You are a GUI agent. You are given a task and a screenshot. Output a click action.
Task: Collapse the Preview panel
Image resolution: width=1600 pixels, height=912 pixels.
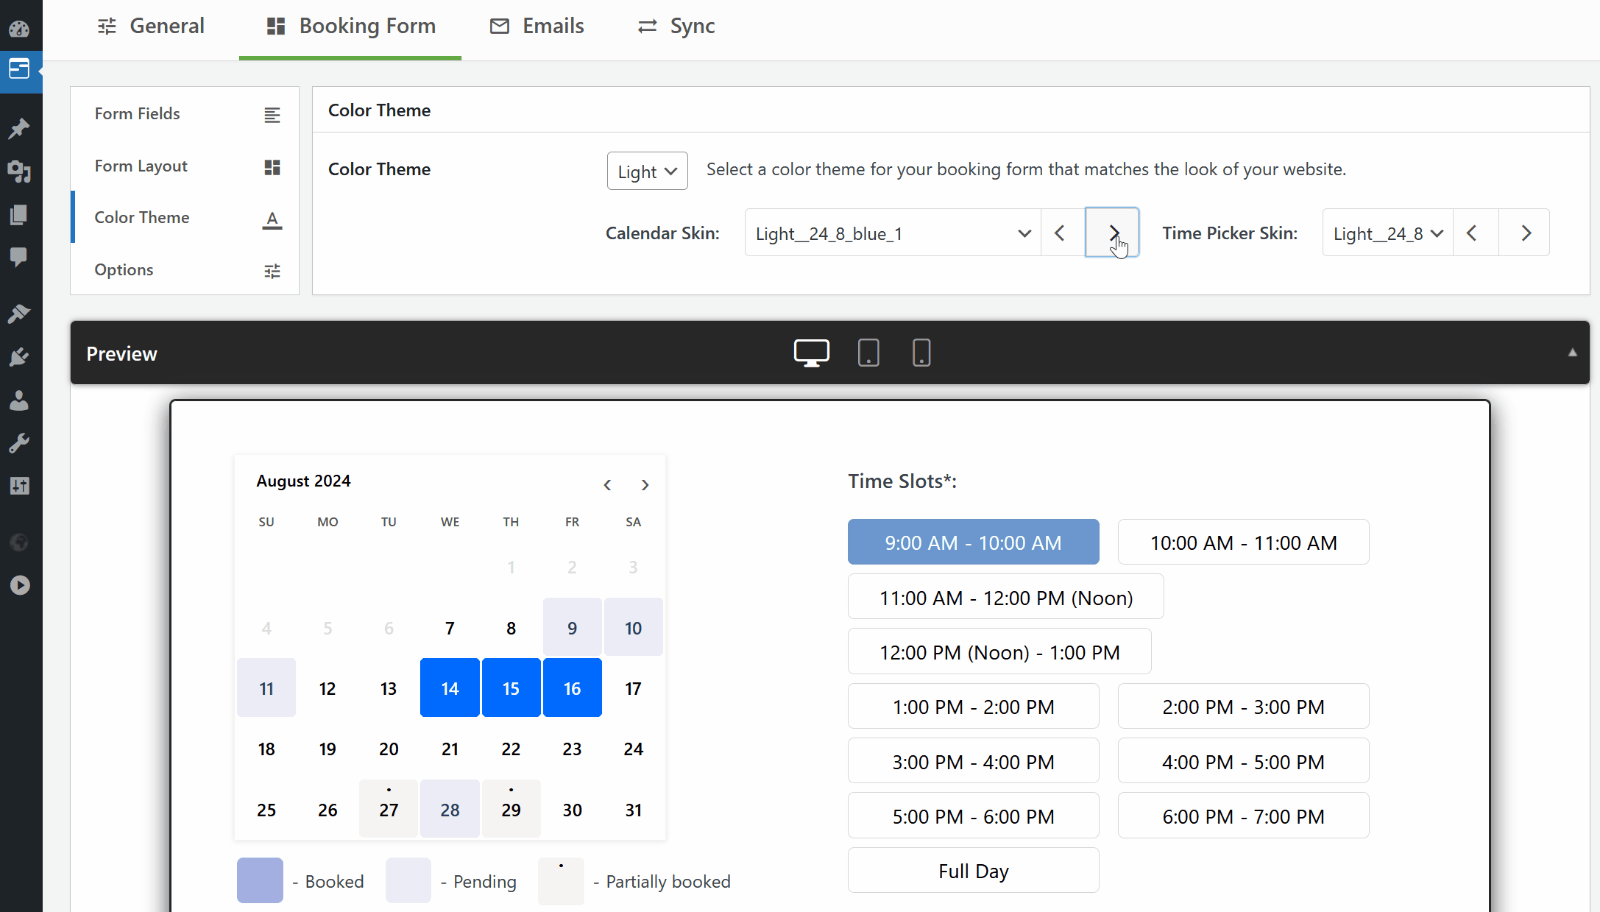tap(1572, 353)
